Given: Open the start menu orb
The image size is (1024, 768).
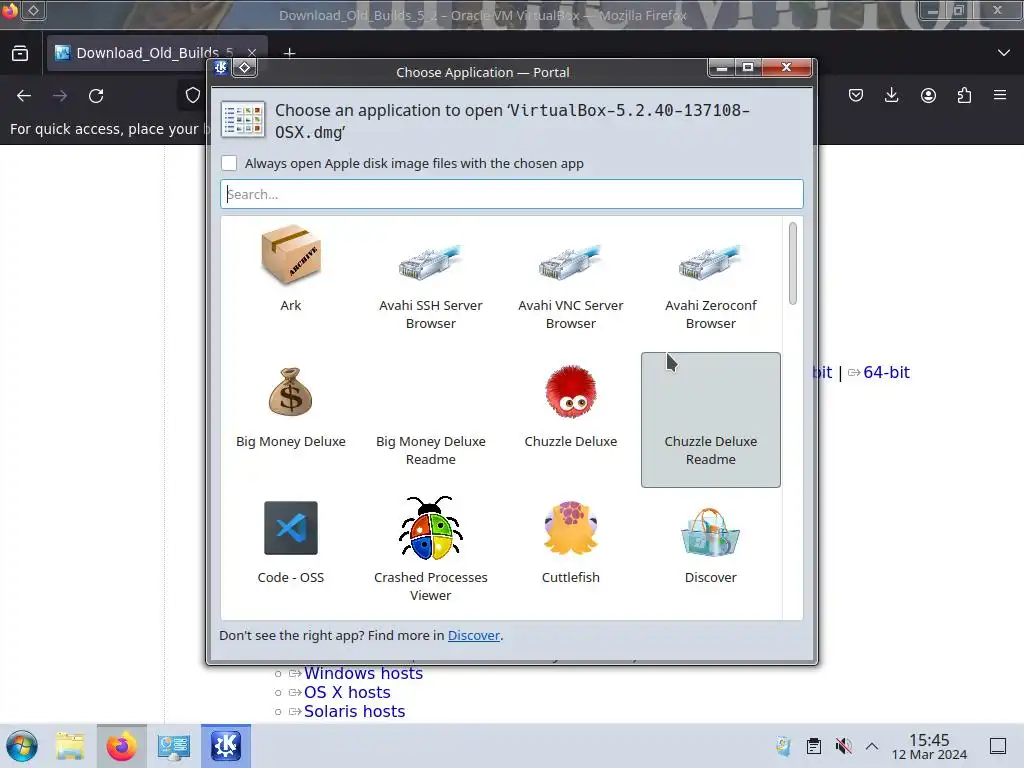Looking at the screenshot, I should pos(22,746).
